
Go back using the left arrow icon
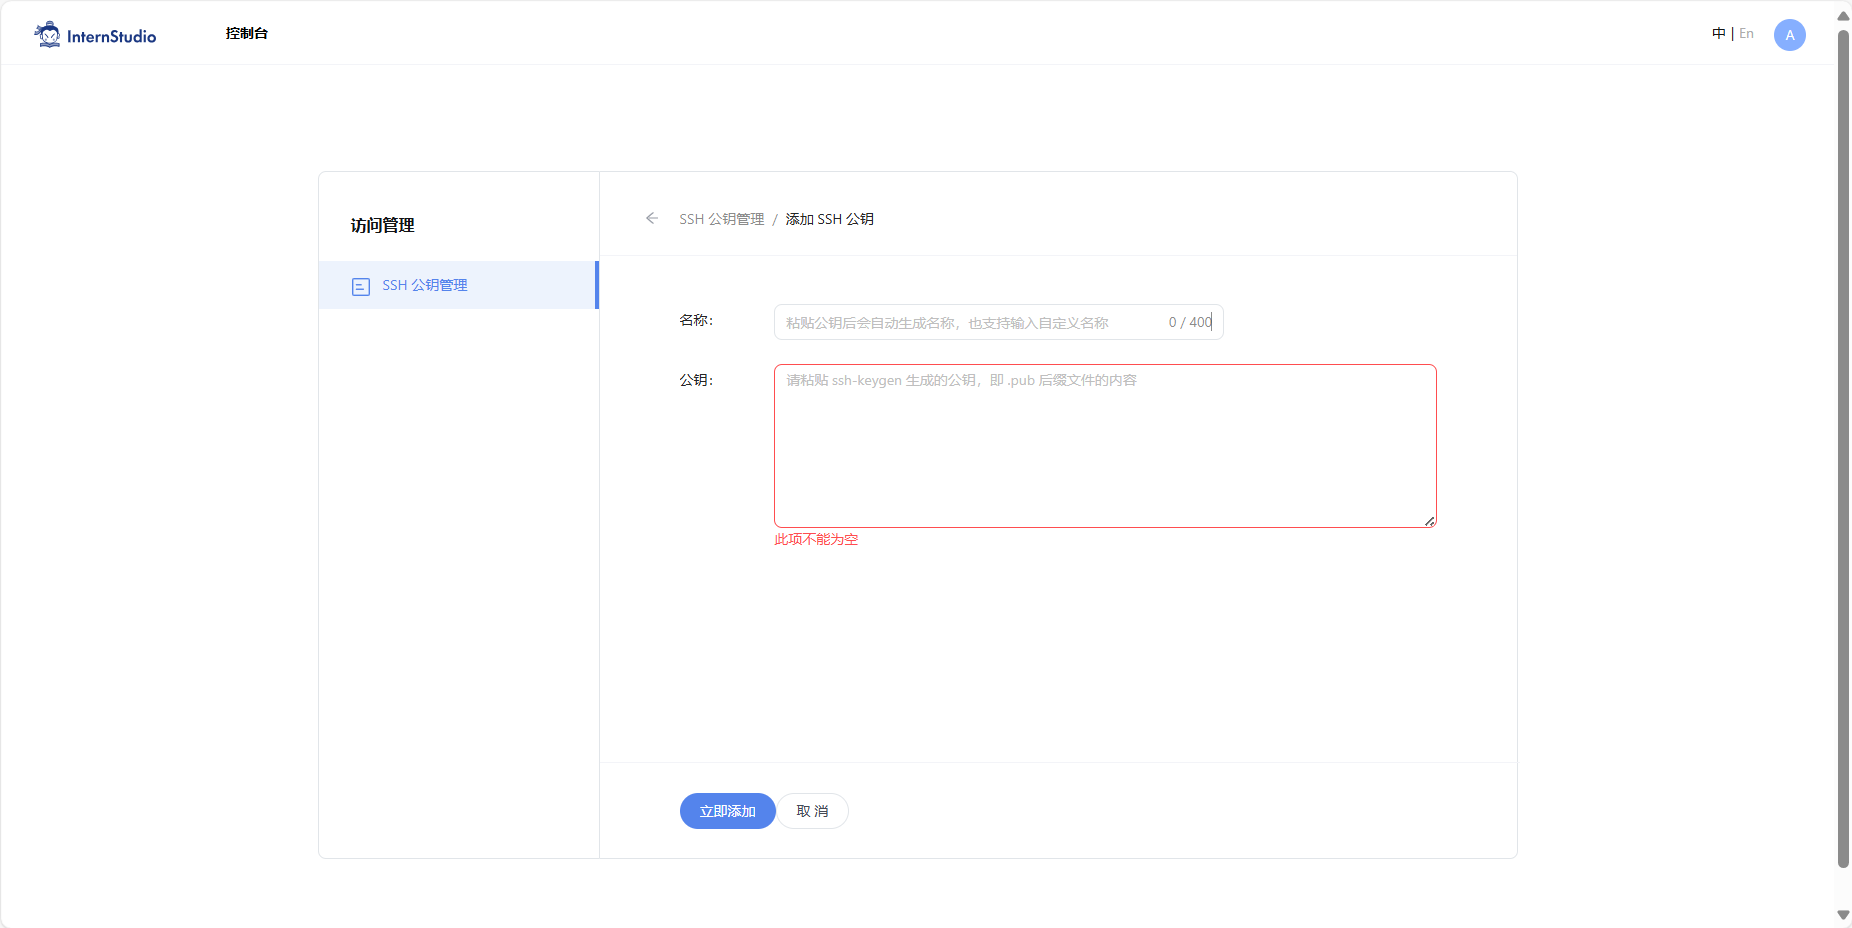[x=652, y=218]
